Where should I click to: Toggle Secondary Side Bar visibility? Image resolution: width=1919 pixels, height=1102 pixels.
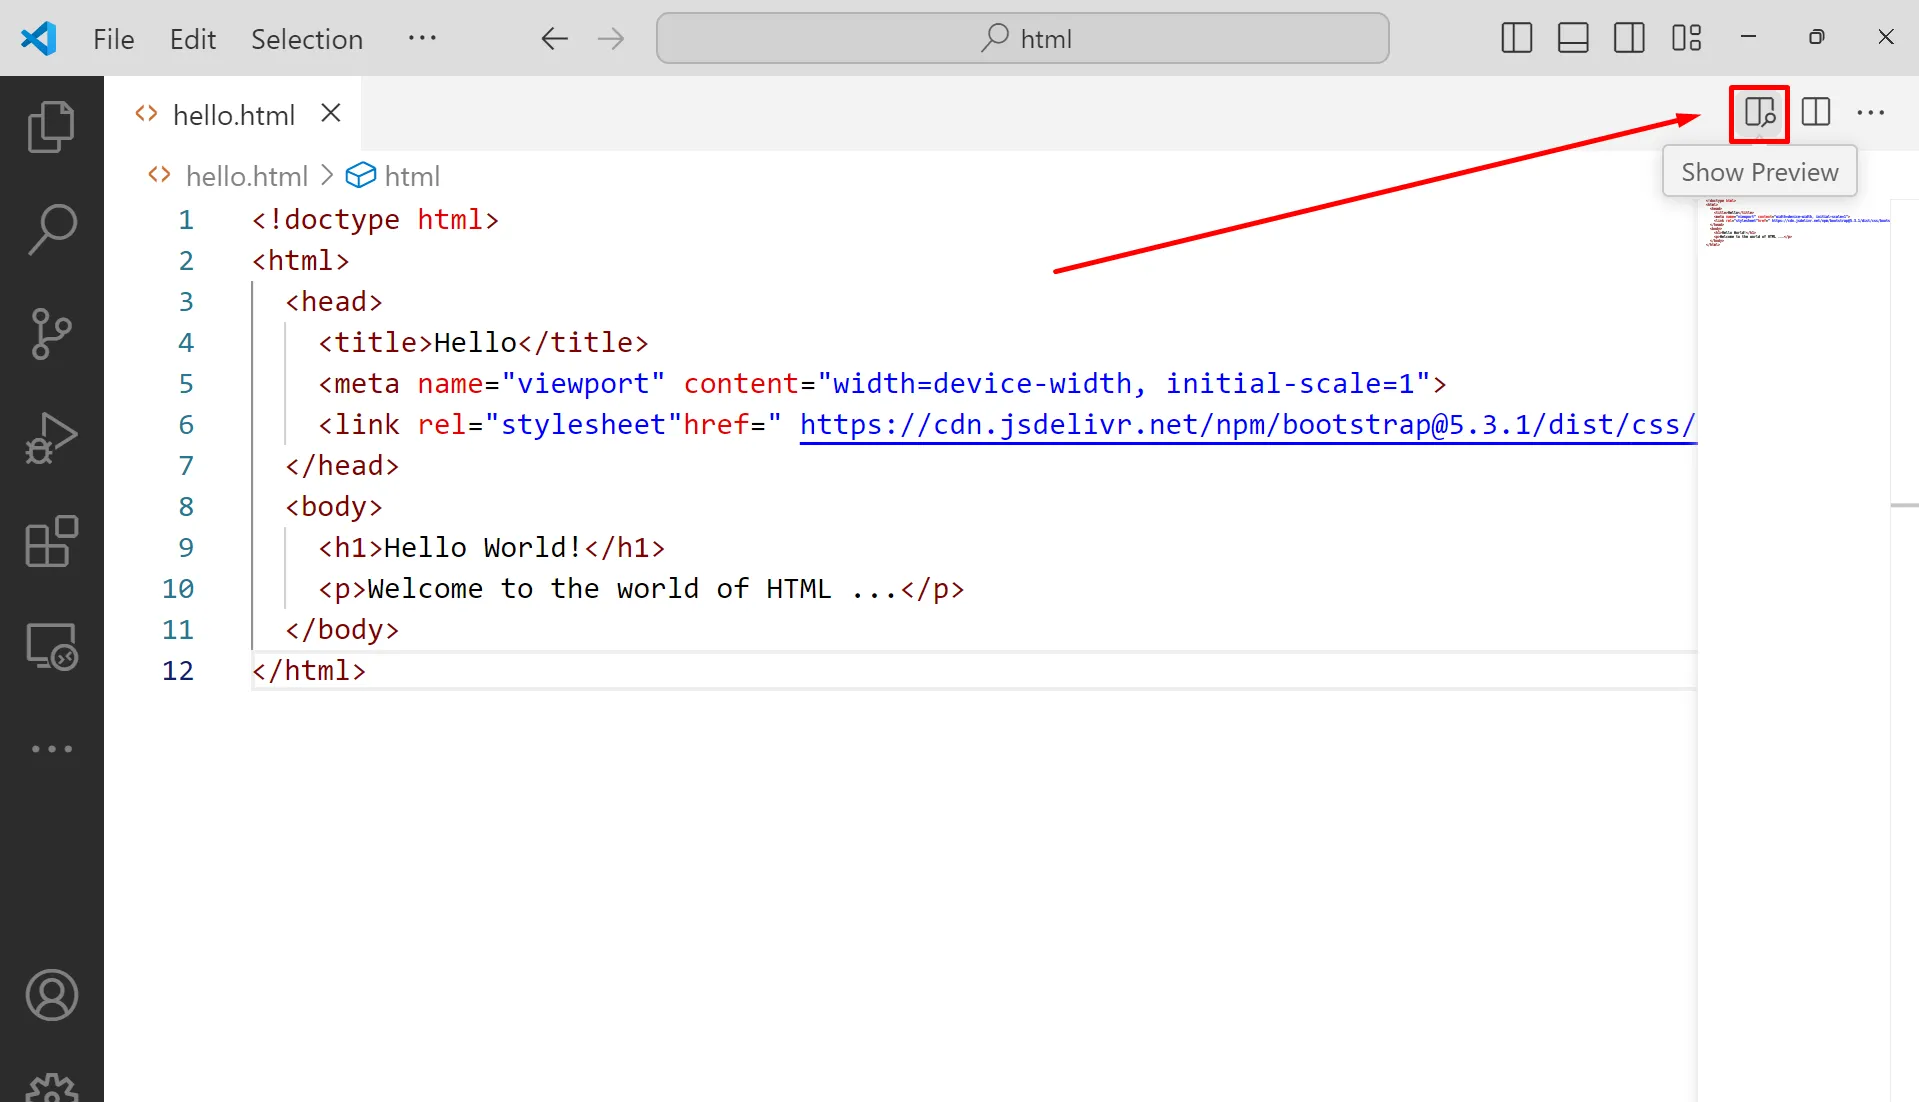coord(1628,38)
